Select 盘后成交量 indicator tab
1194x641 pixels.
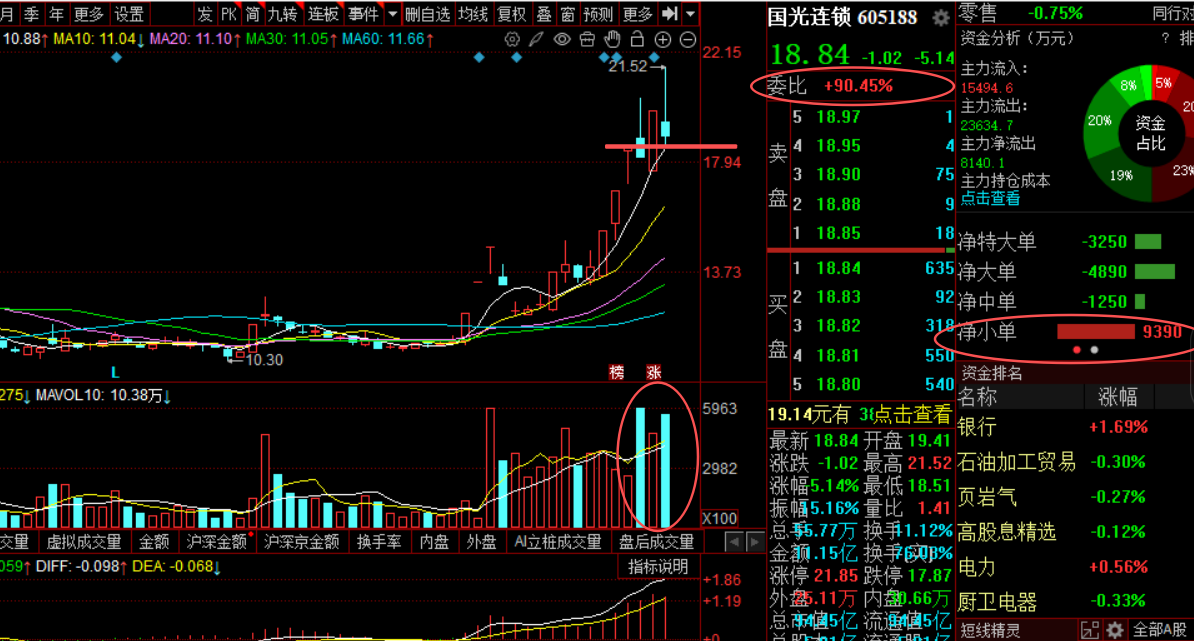[656, 541]
